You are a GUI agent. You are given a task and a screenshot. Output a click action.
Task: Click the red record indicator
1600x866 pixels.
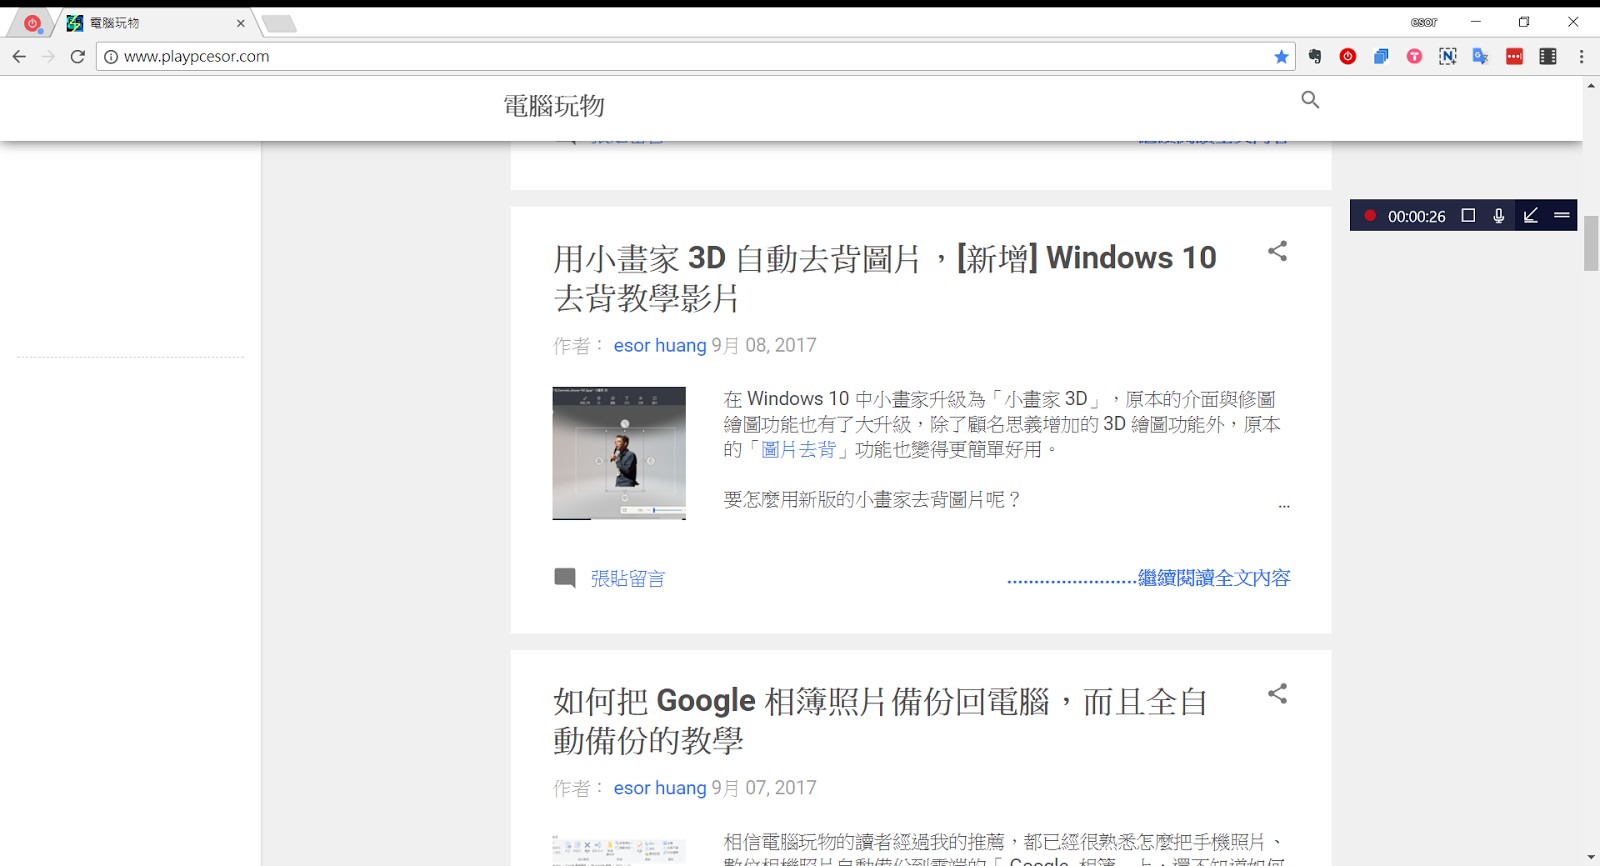point(1370,216)
